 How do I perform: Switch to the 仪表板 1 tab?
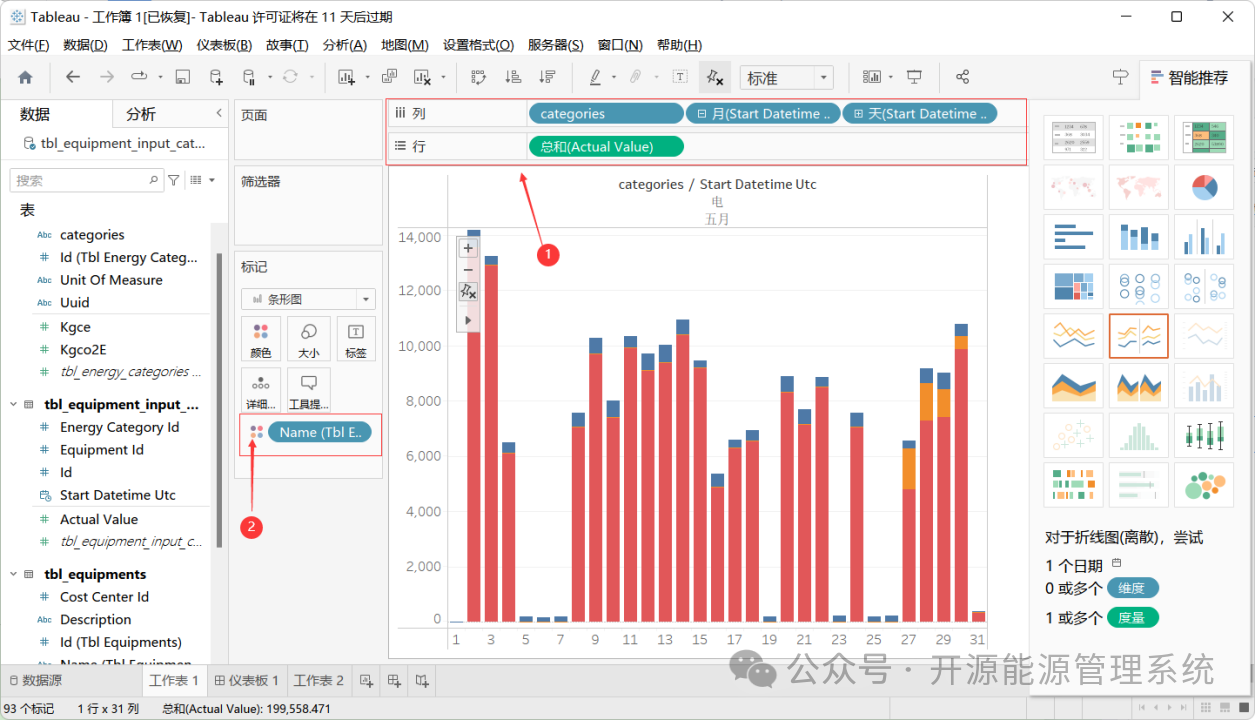click(246, 681)
